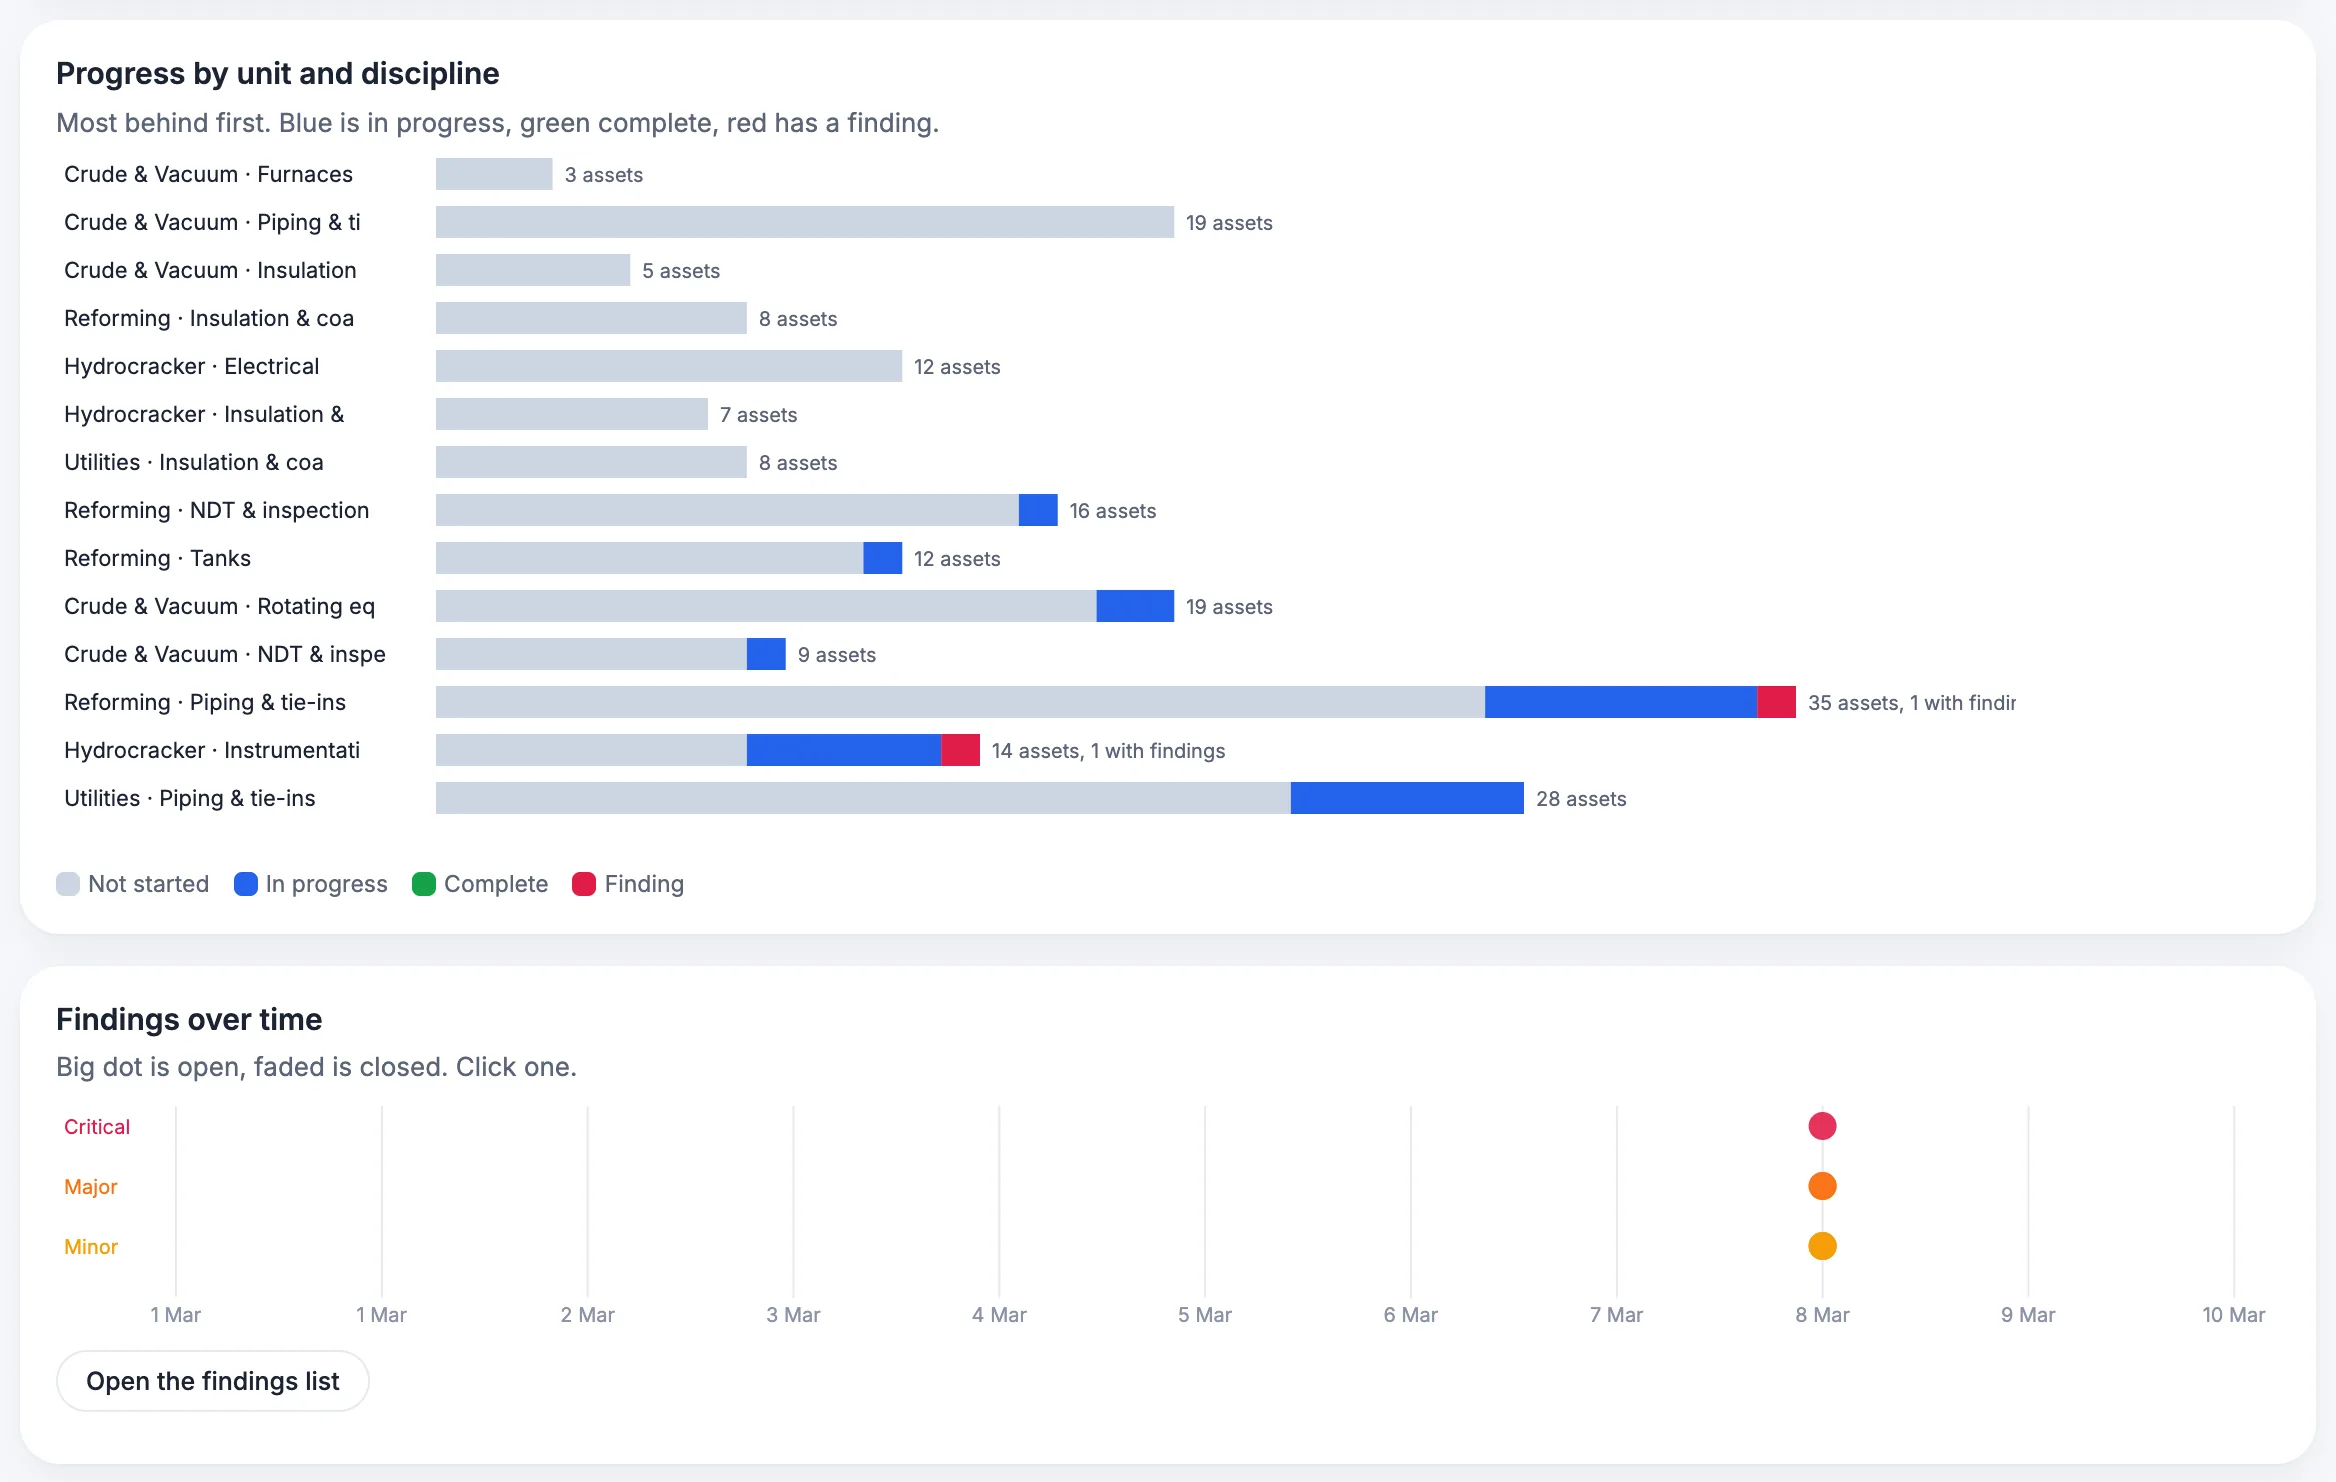This screenshot has height=1482, width=2336.
Task: Click the Crude & Vacuum Insulation bar
Action: pyautogui.click(x=533, y=270)
